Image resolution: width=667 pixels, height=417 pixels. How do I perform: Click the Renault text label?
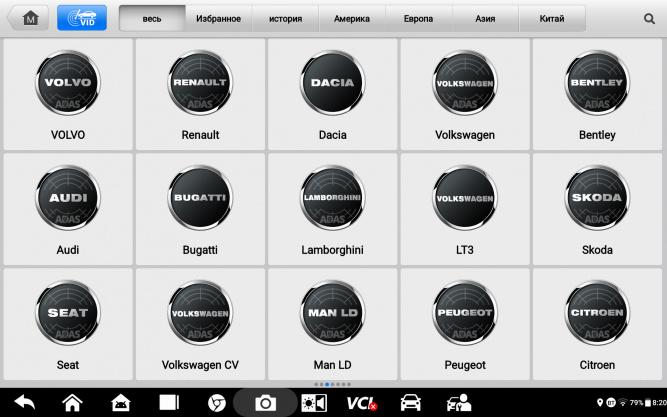point(200,135)
